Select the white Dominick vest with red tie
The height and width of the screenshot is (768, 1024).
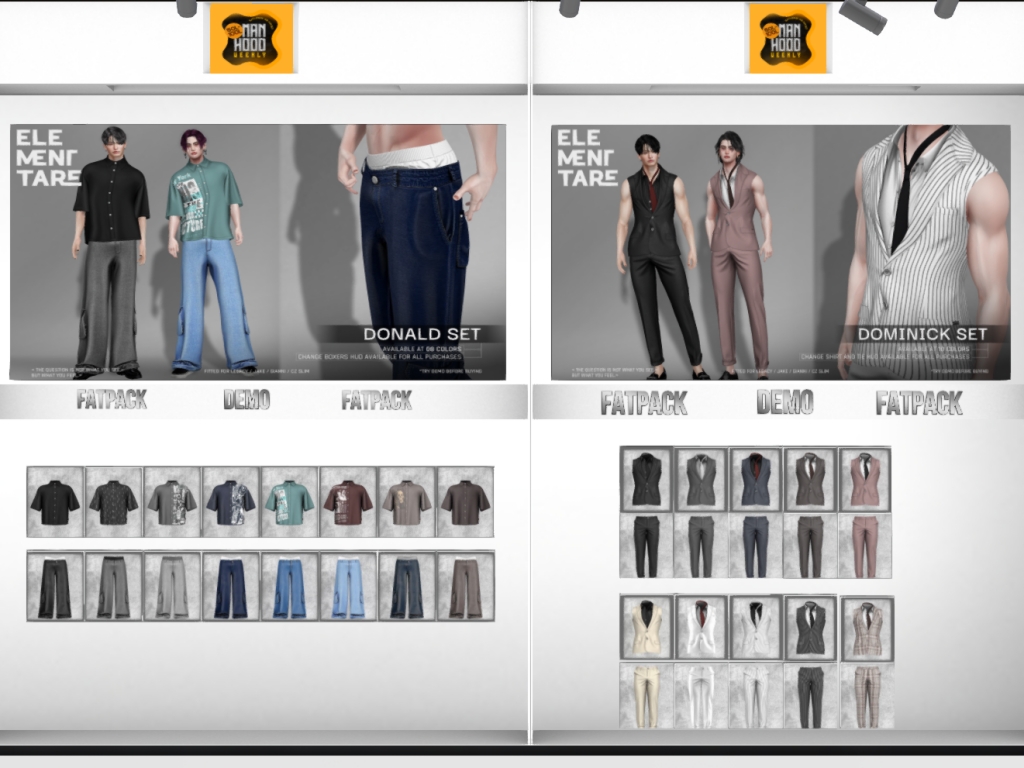pos(701,628)
